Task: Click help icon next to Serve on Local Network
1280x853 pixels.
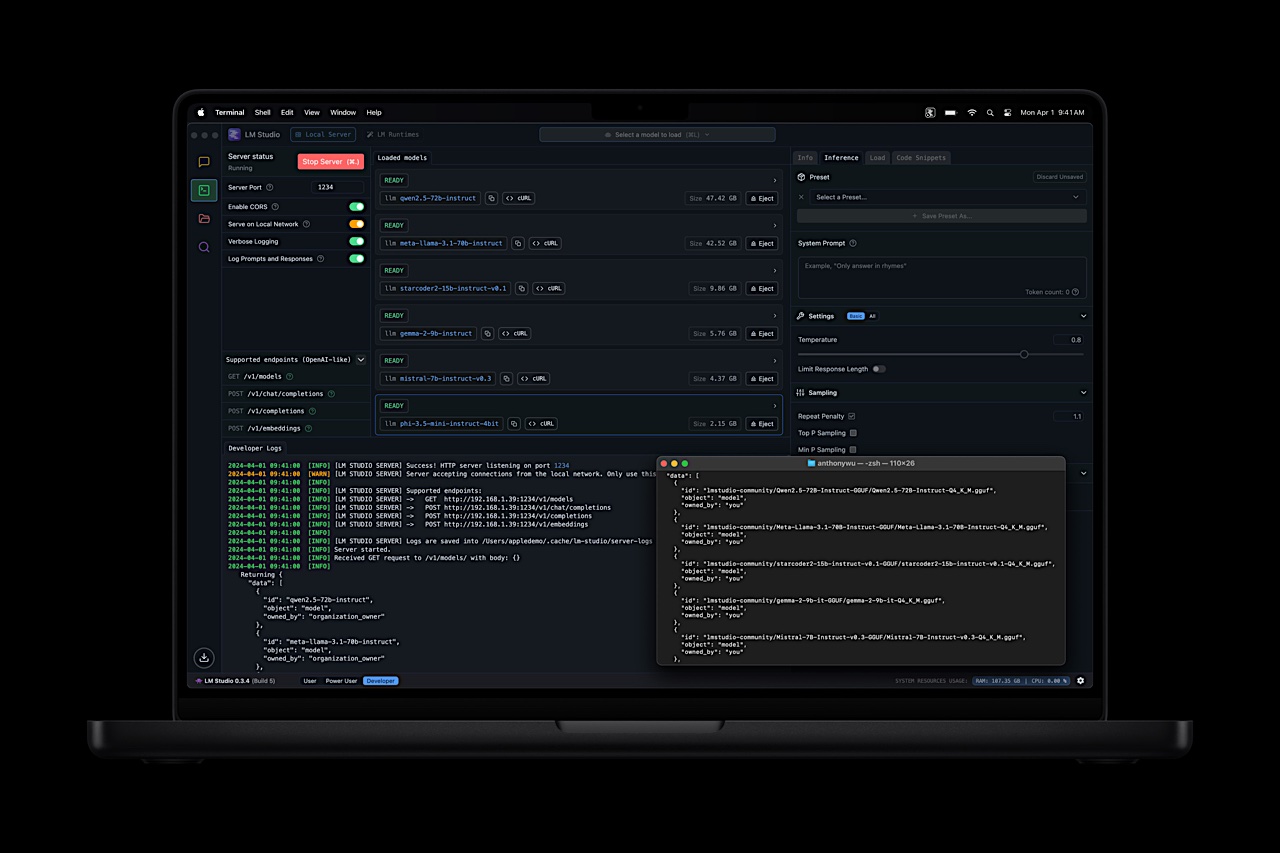Action: [306, 224]
